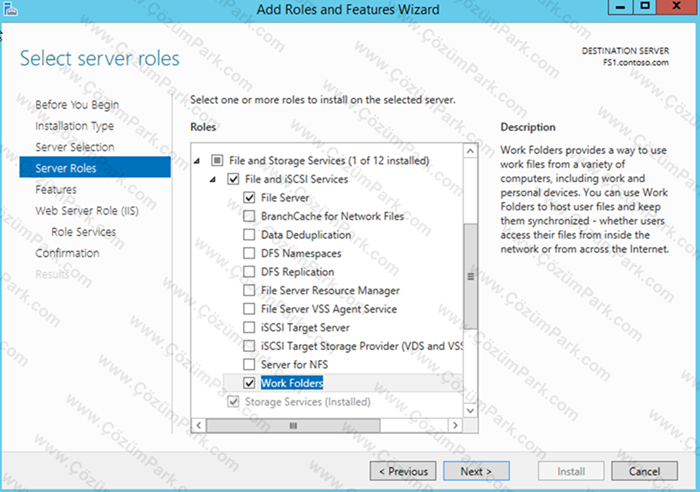Click the roles list scroll up arrow
Viewport: 700px width, 492px height.
470,151
